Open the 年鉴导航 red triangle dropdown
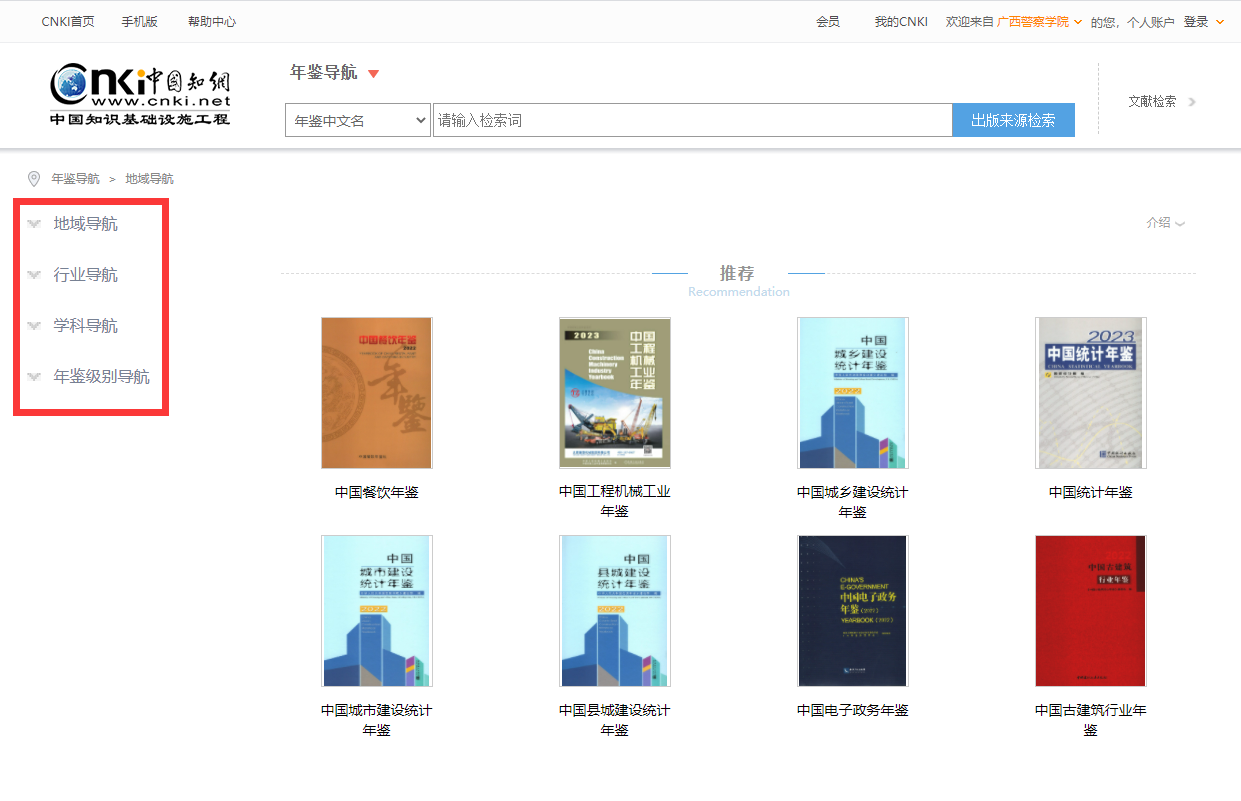This screenshot has width=1241, height=801. (373, 73)
